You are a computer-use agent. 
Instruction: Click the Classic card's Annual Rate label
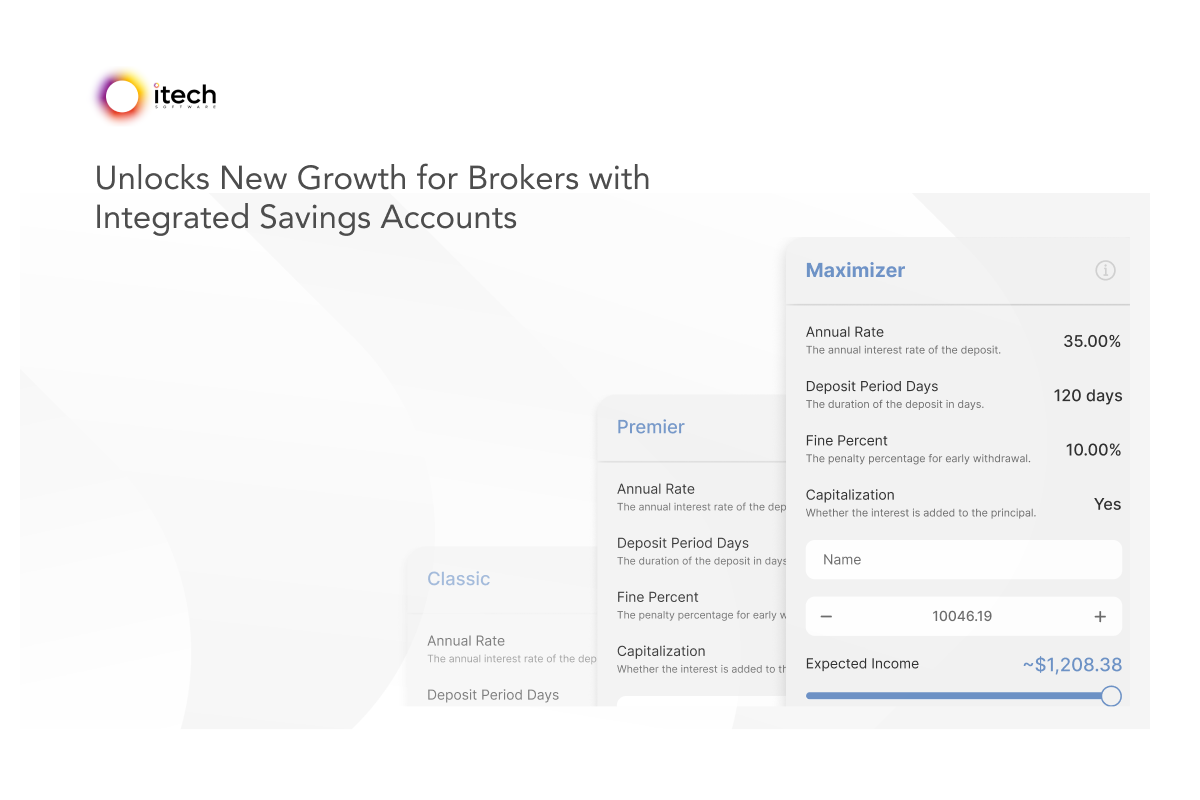pyautogui.click(x=466, y=641)
